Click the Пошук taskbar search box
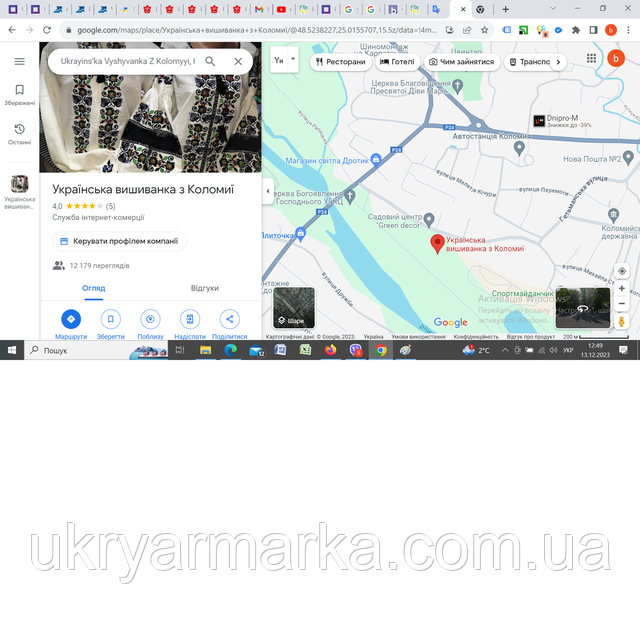Viewport: 640px width, 640px height. 96,350
